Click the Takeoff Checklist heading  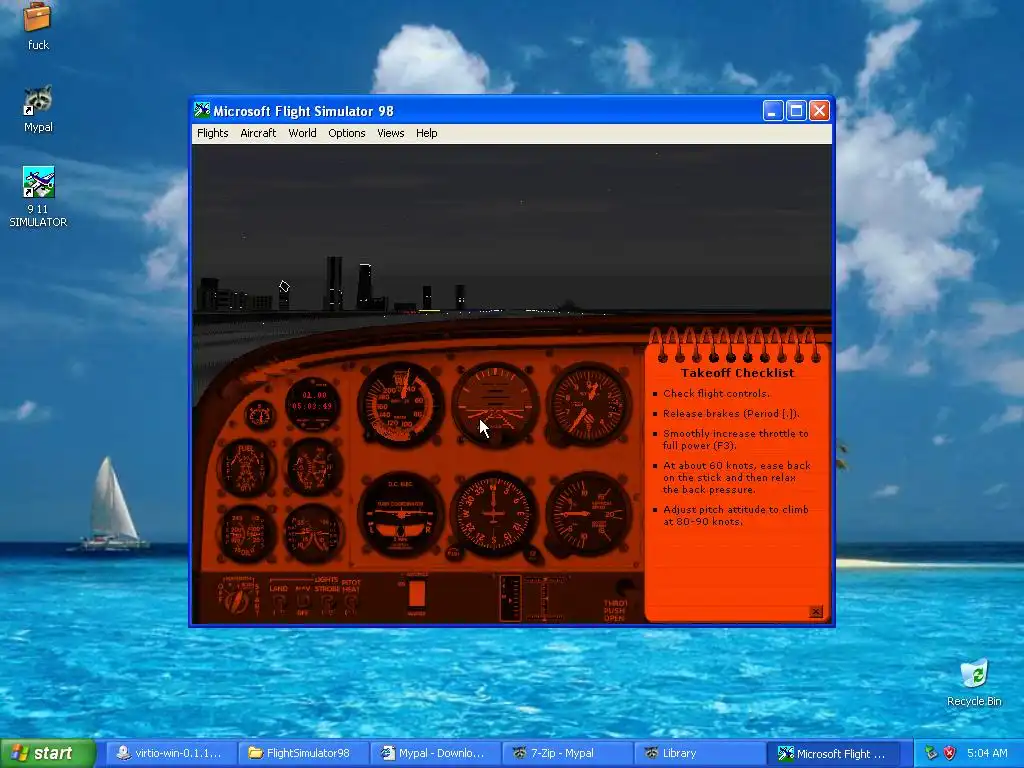(737, 373)
